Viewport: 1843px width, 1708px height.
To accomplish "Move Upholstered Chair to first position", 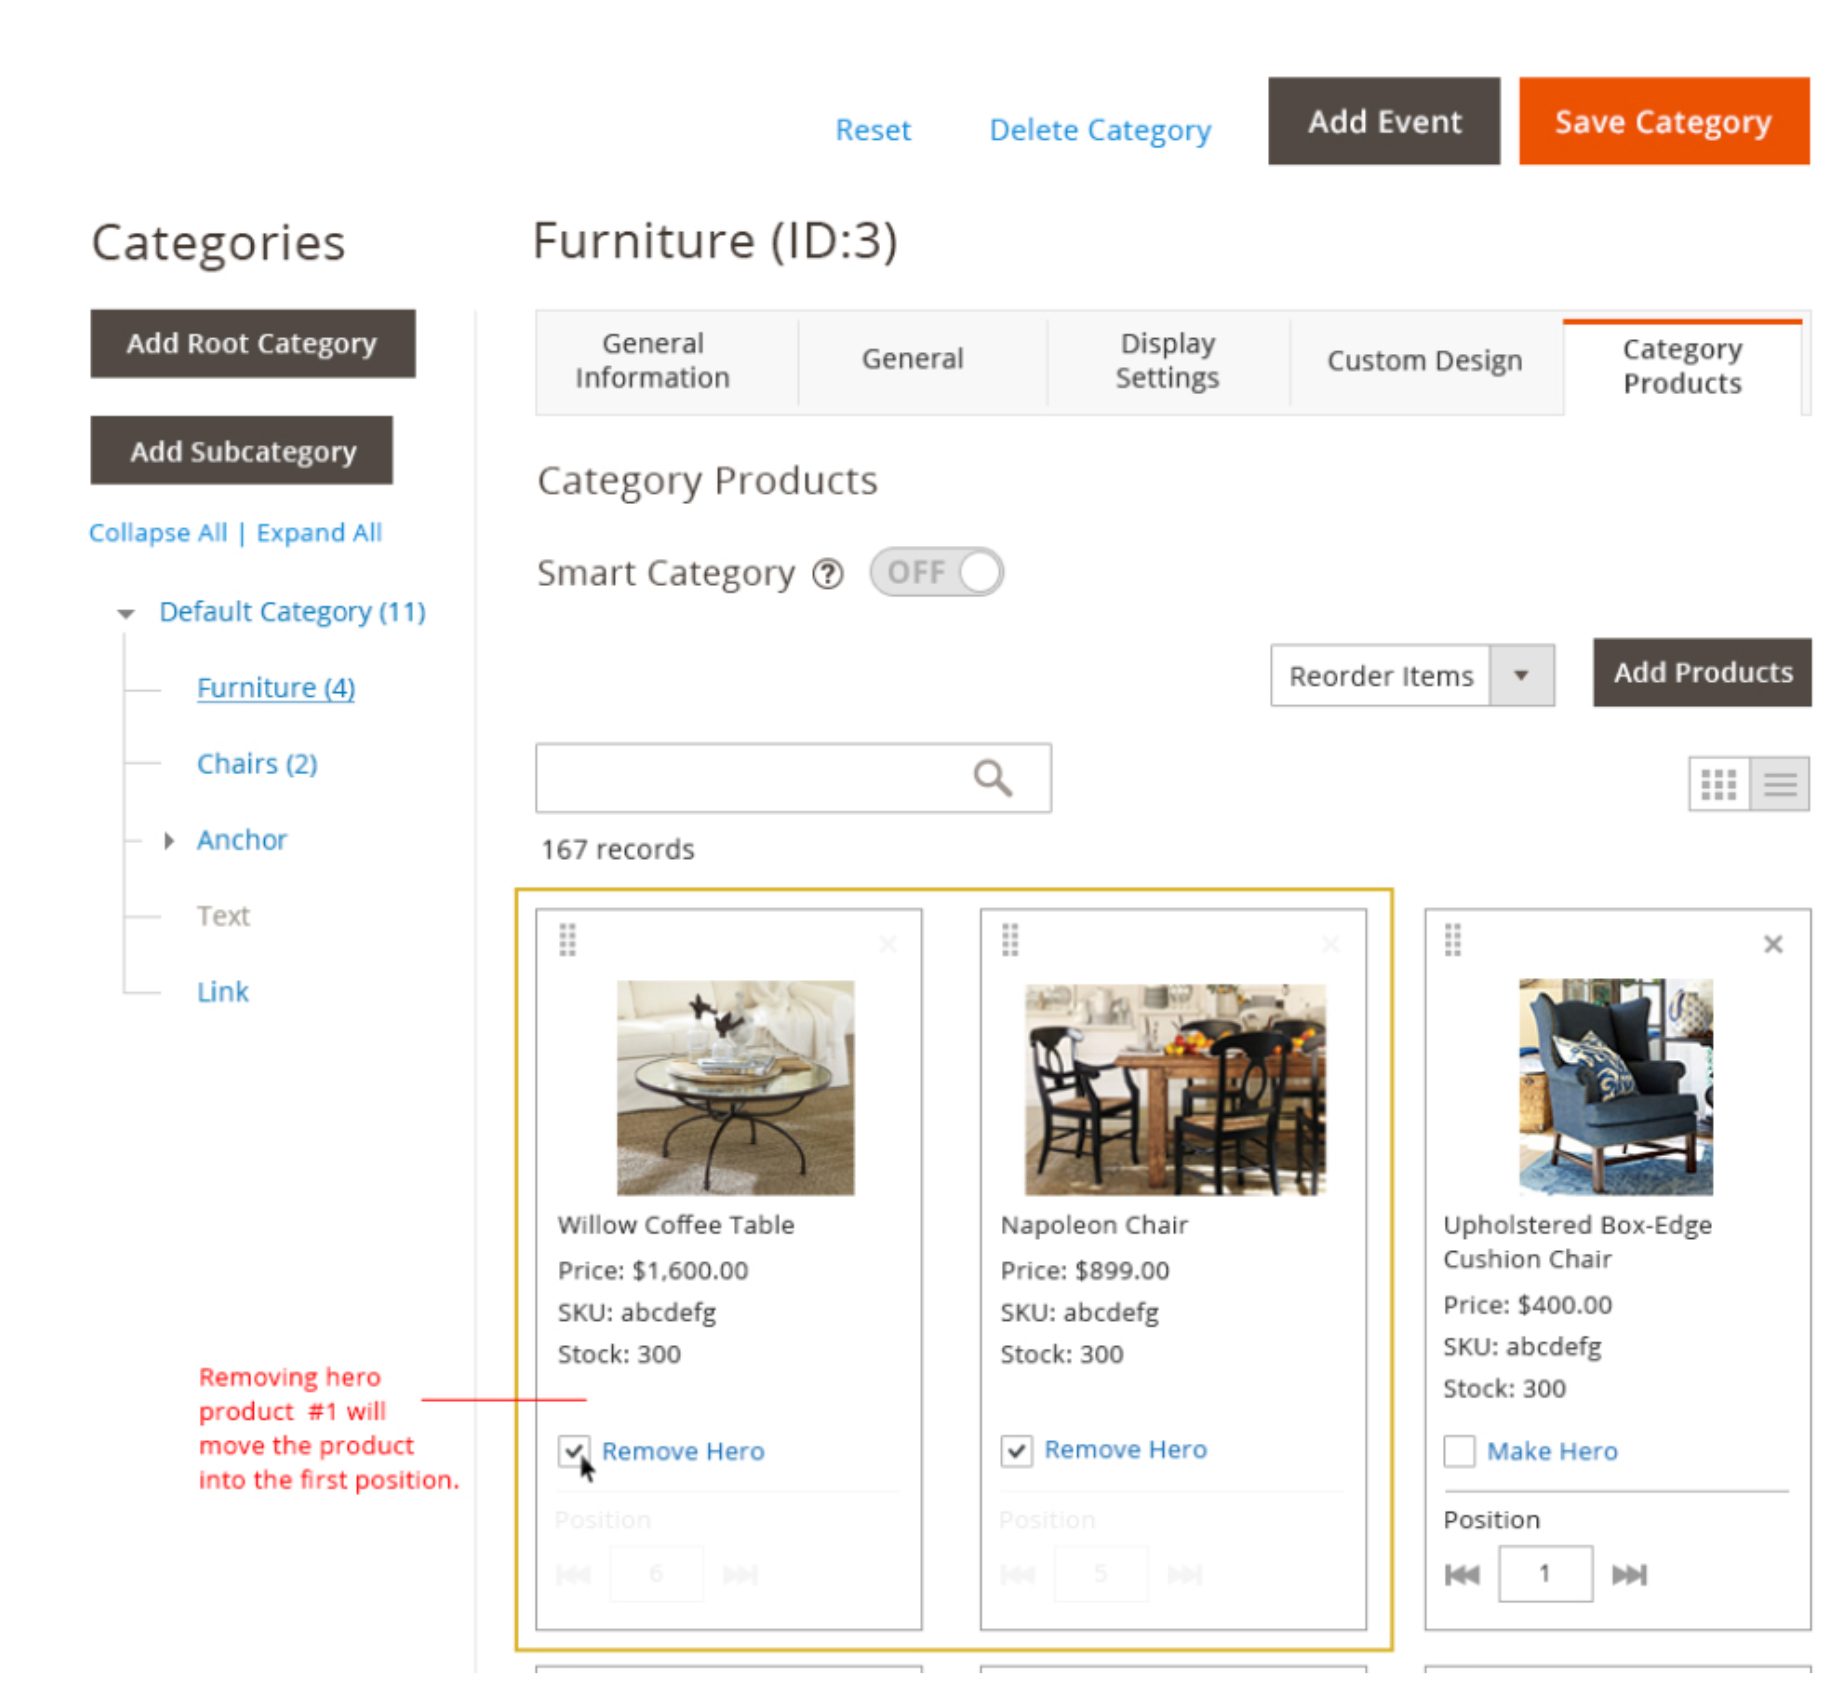I will (x=1462, y=1575).
